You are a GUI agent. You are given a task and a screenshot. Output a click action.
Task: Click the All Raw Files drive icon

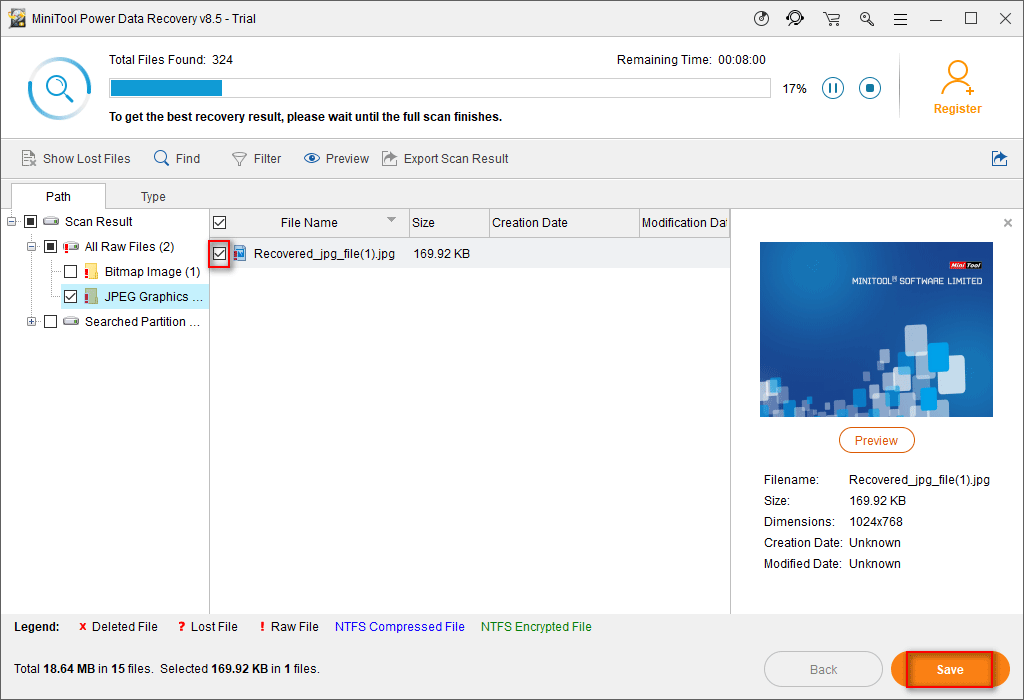(71, 247)
